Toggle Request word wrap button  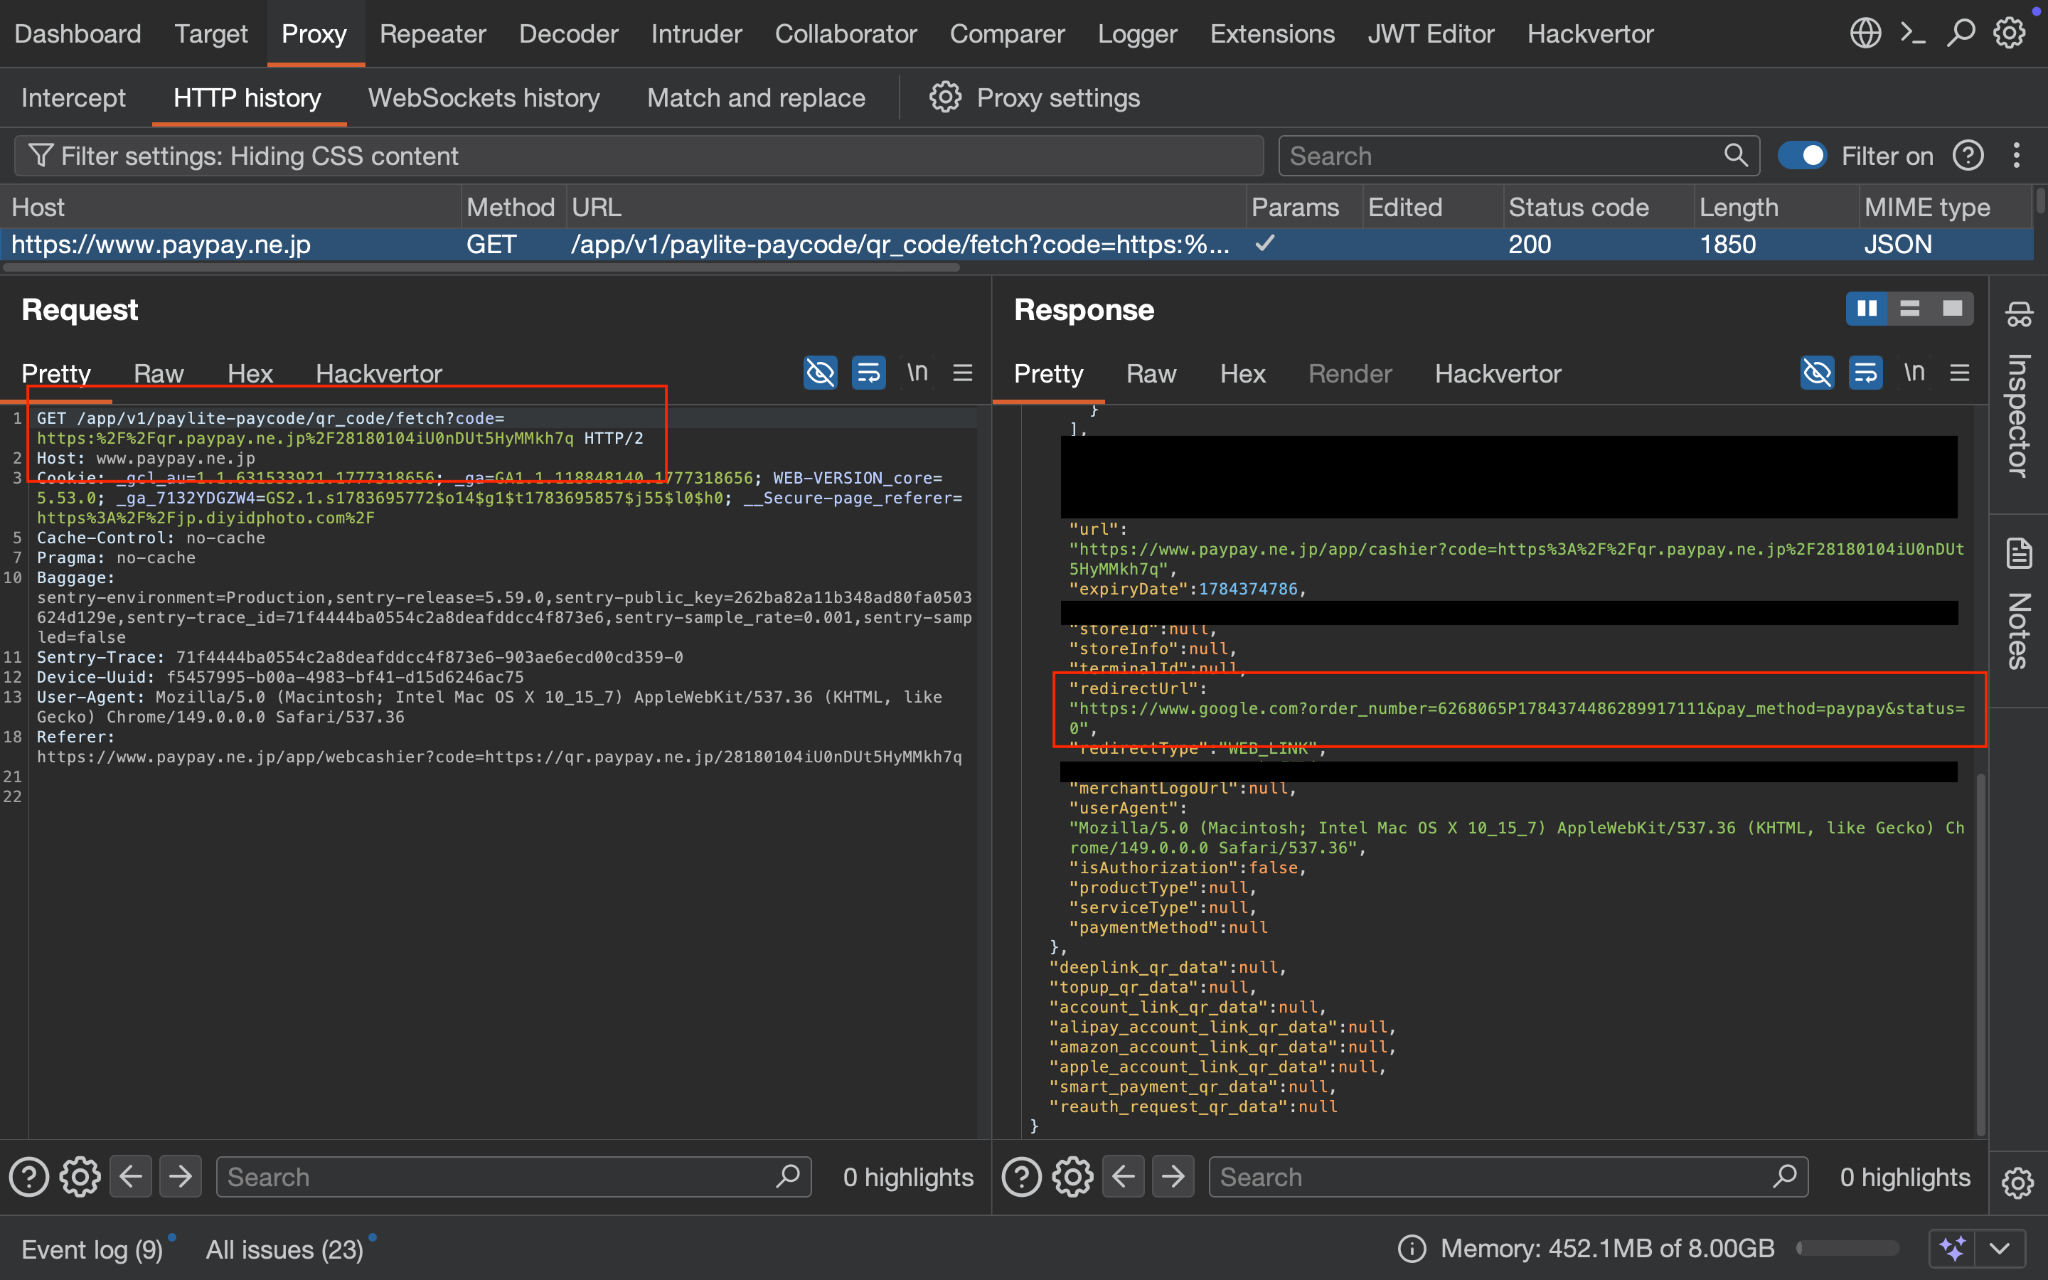pyautogui.click(x=869, y=373)
